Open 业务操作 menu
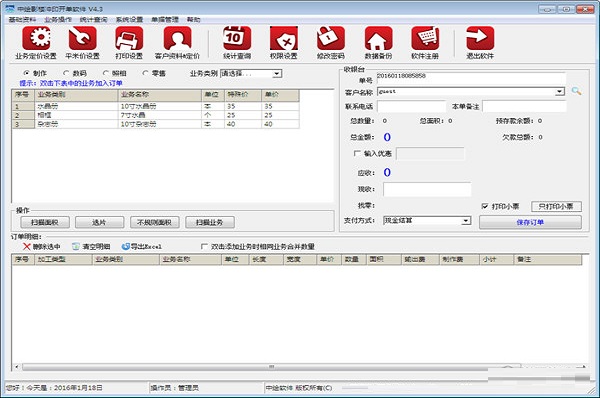This screenshot has height=398, width=600. click(x=58, y=20)
